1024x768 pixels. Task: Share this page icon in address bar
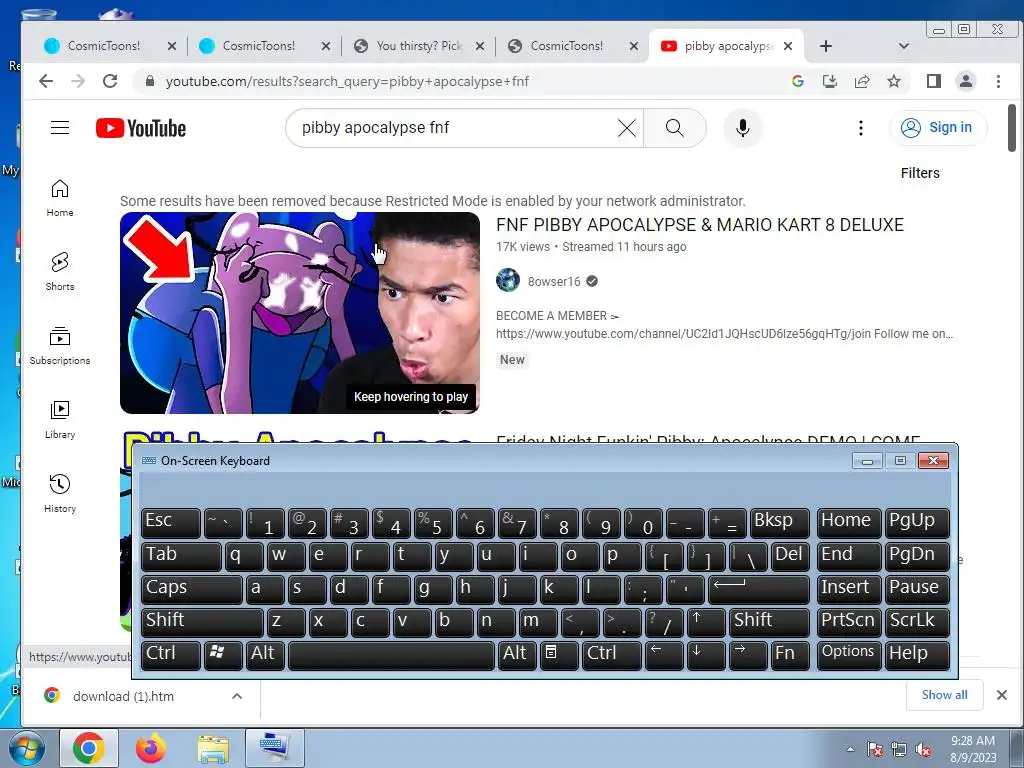point(862,81)
